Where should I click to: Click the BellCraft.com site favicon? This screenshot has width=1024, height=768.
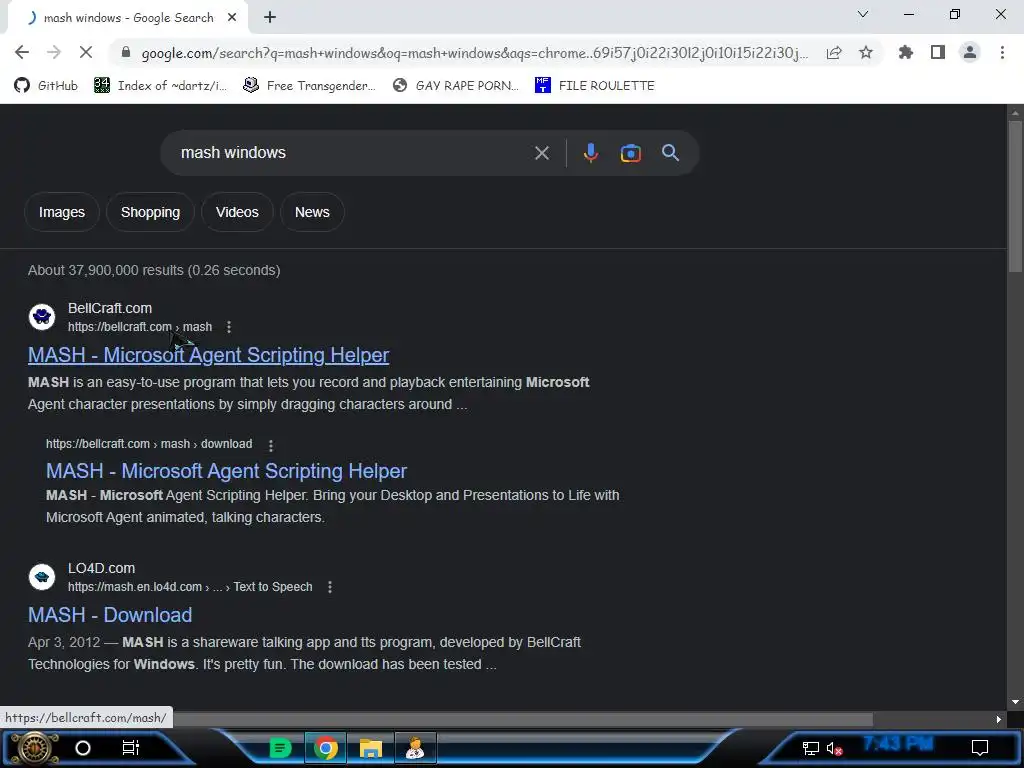[42, 317]
